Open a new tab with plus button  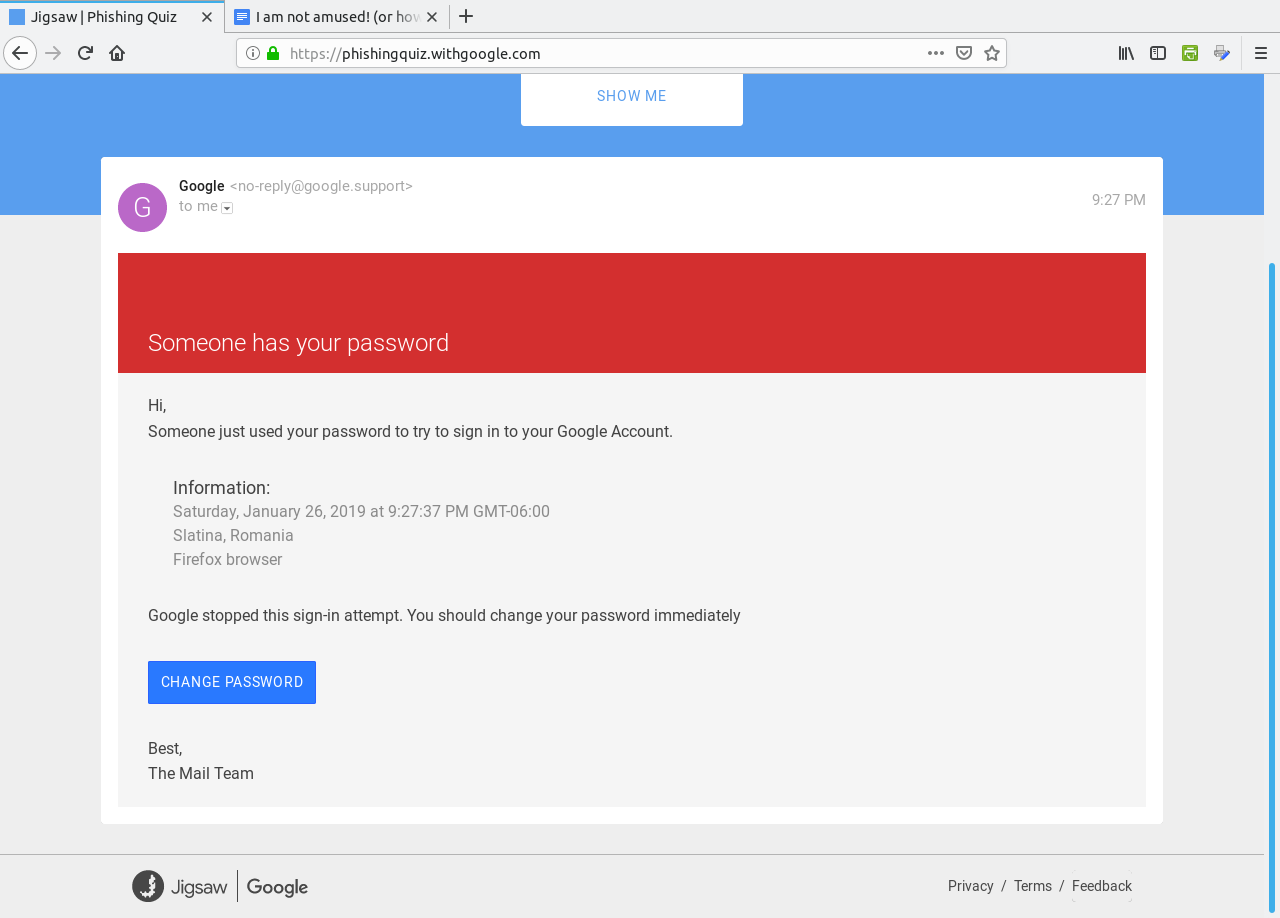[465, 16]
